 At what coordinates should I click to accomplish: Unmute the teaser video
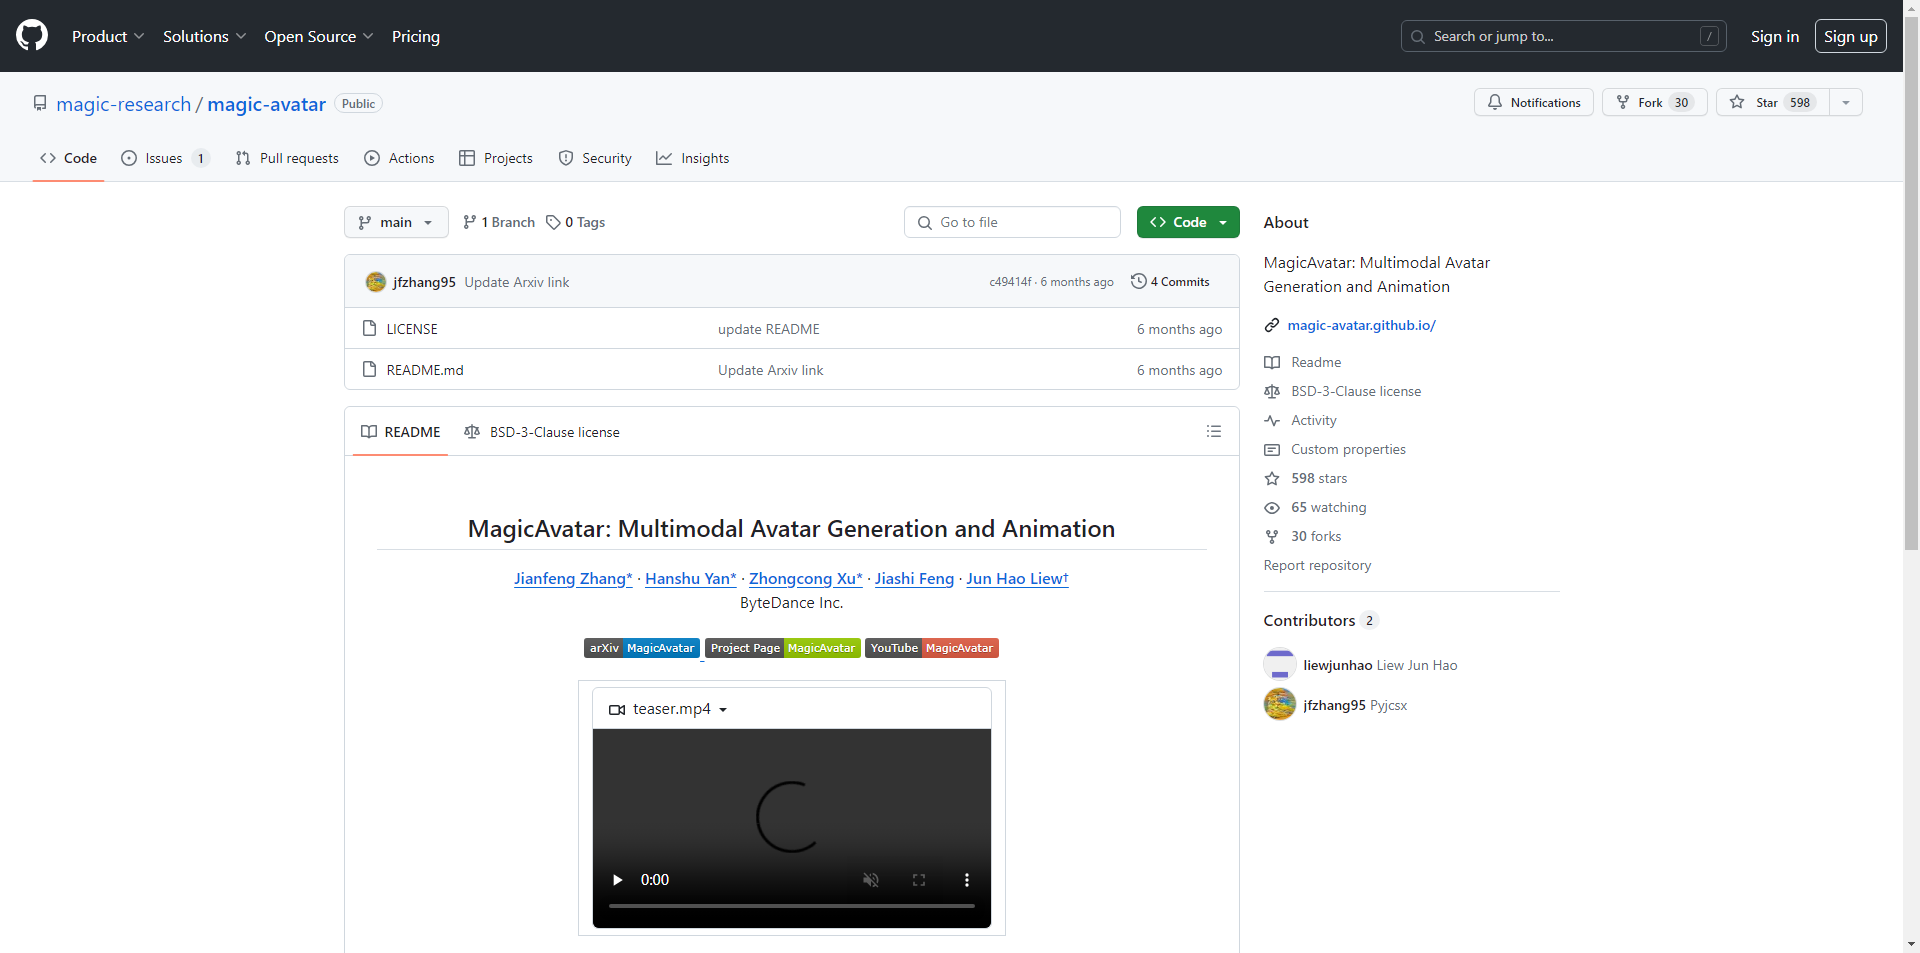click(871, 880)
